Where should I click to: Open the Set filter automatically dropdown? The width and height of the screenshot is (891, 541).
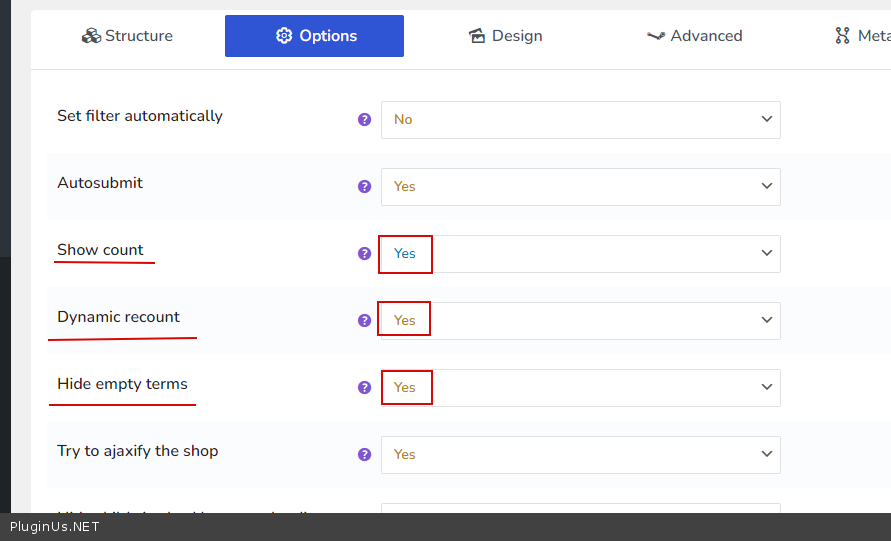pos(580,119)
